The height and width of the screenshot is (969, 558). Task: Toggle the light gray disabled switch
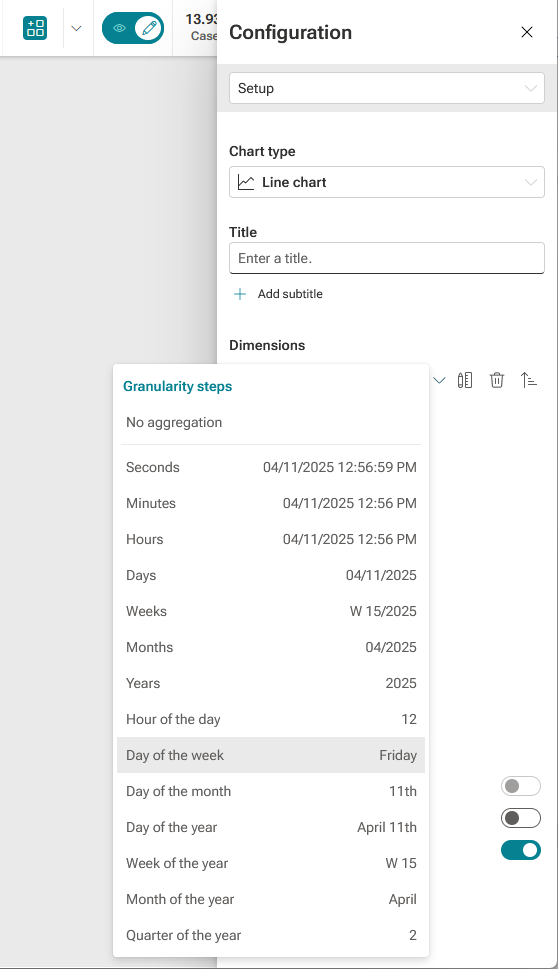pos(521,786)
